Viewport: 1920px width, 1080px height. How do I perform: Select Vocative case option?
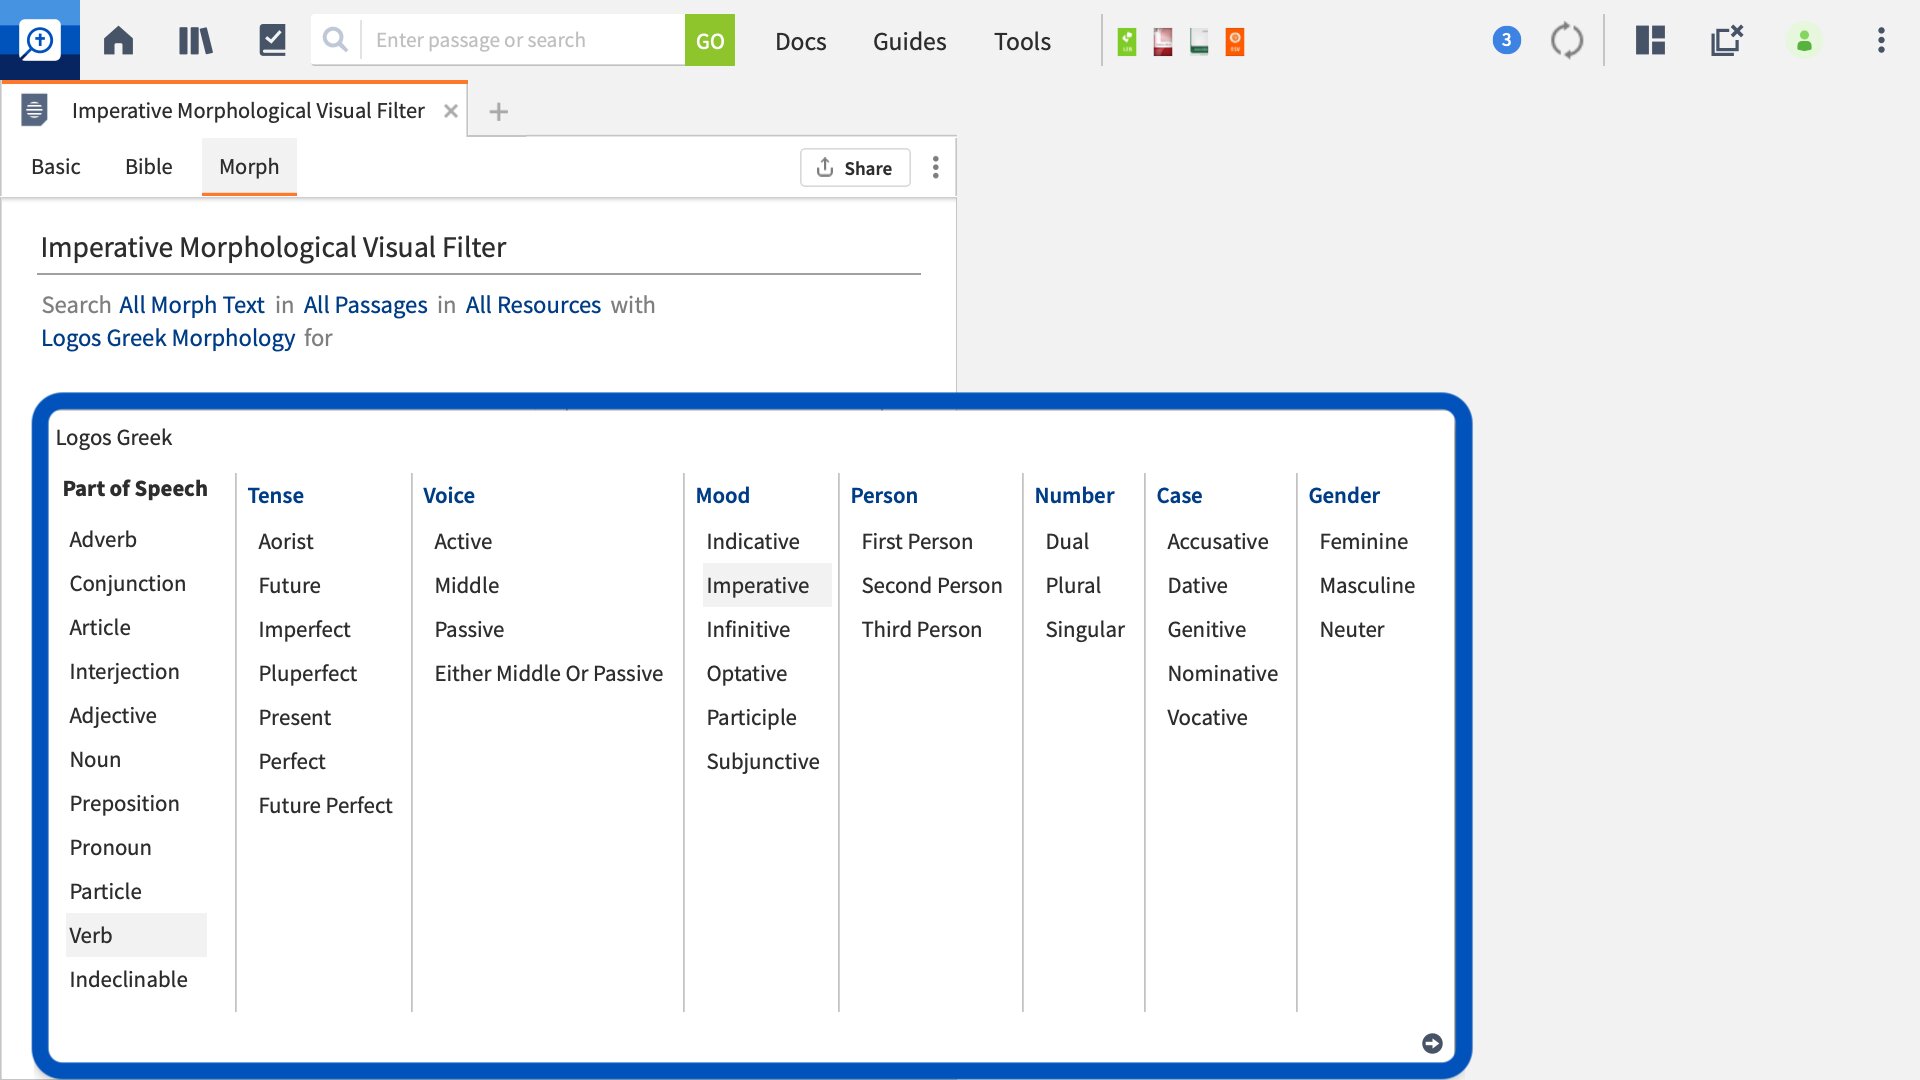[x=1207, y=717]
